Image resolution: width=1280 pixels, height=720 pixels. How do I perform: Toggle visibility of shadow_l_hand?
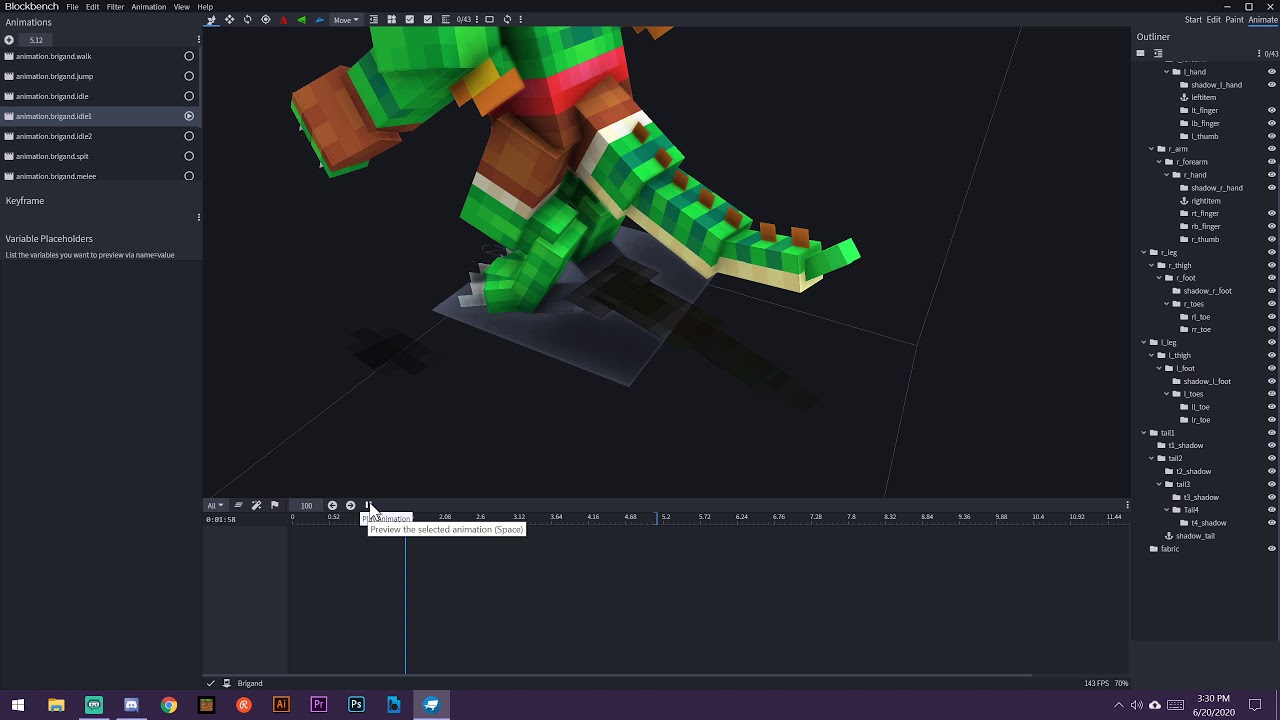click(x=1272, y=85)
